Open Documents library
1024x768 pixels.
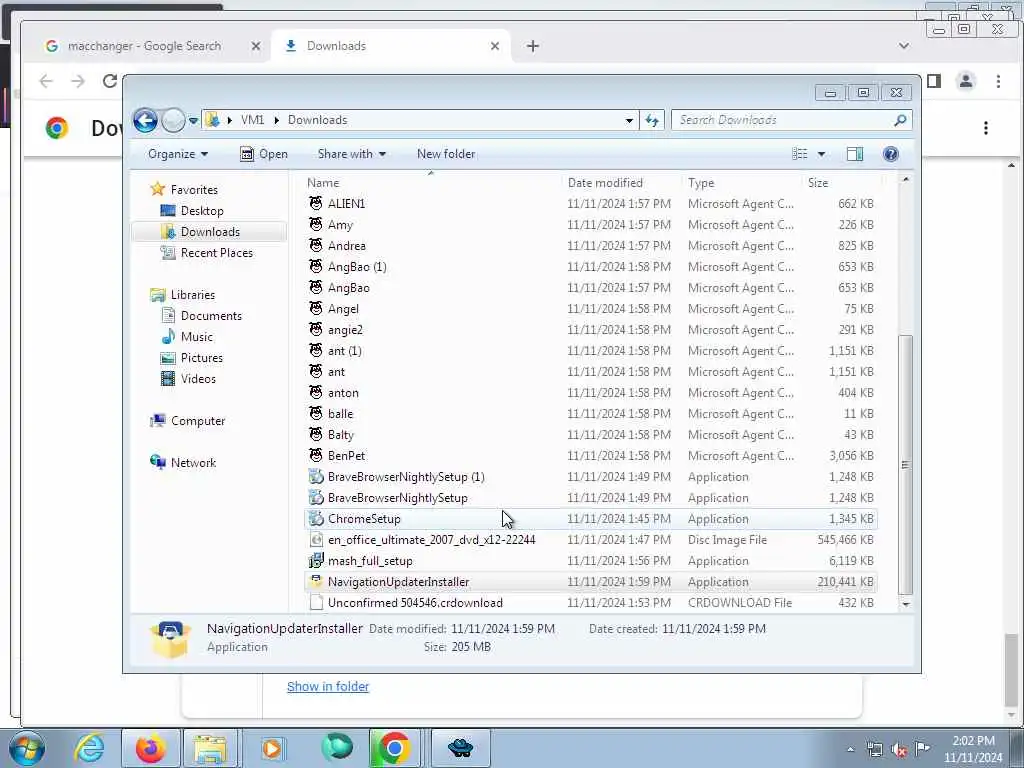click(211, 316)
